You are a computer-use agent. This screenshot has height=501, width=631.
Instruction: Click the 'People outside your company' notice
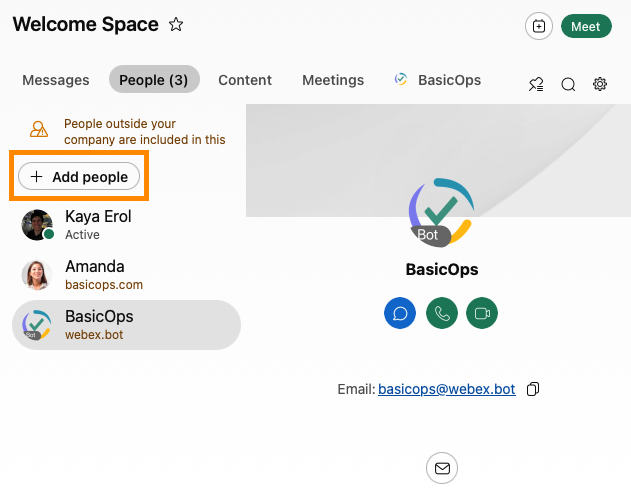coord(144,131)
